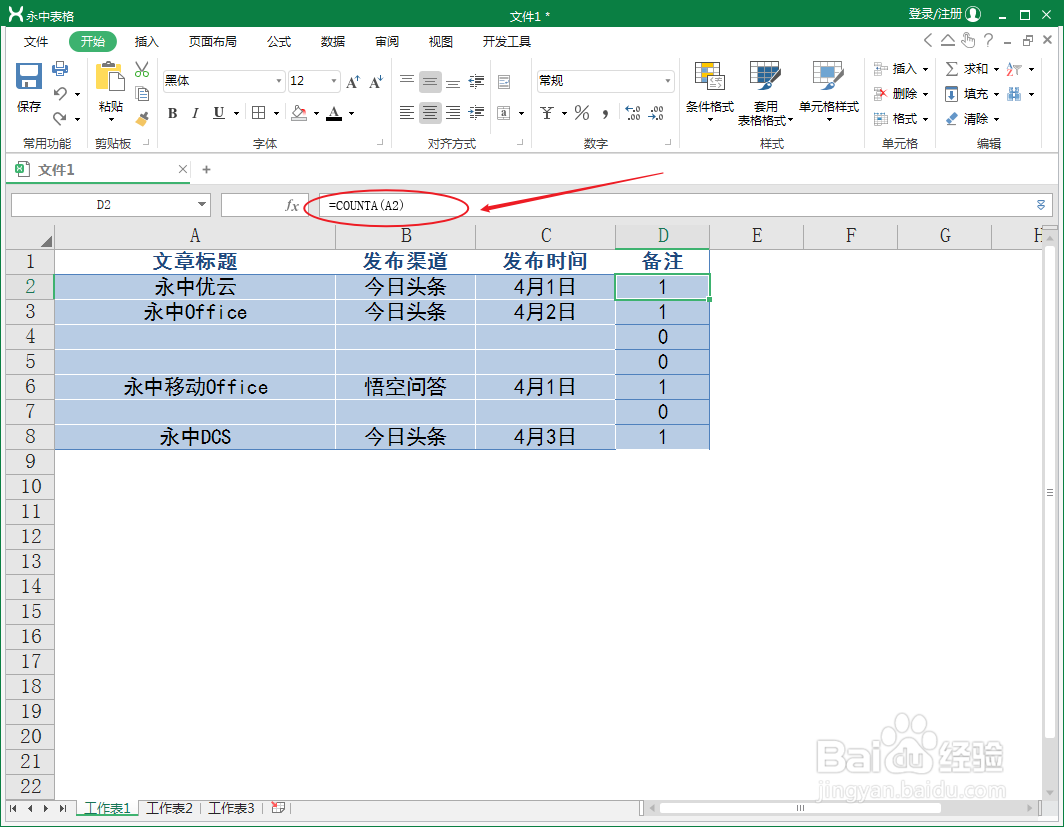Viewport: 1064px width, 827px height.
Task: Open the Format Painter (格式刷) tool
Action: (143, 120)
